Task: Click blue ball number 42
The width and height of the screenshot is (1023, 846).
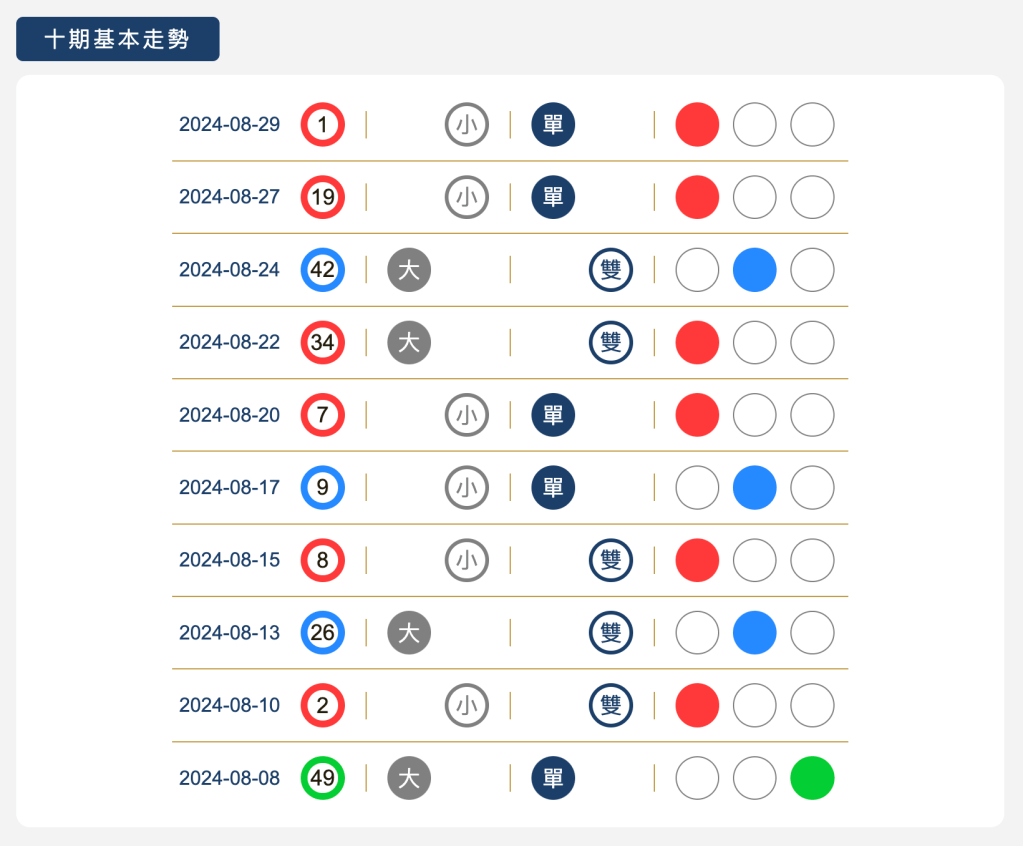Action: [x=322, y=270]
